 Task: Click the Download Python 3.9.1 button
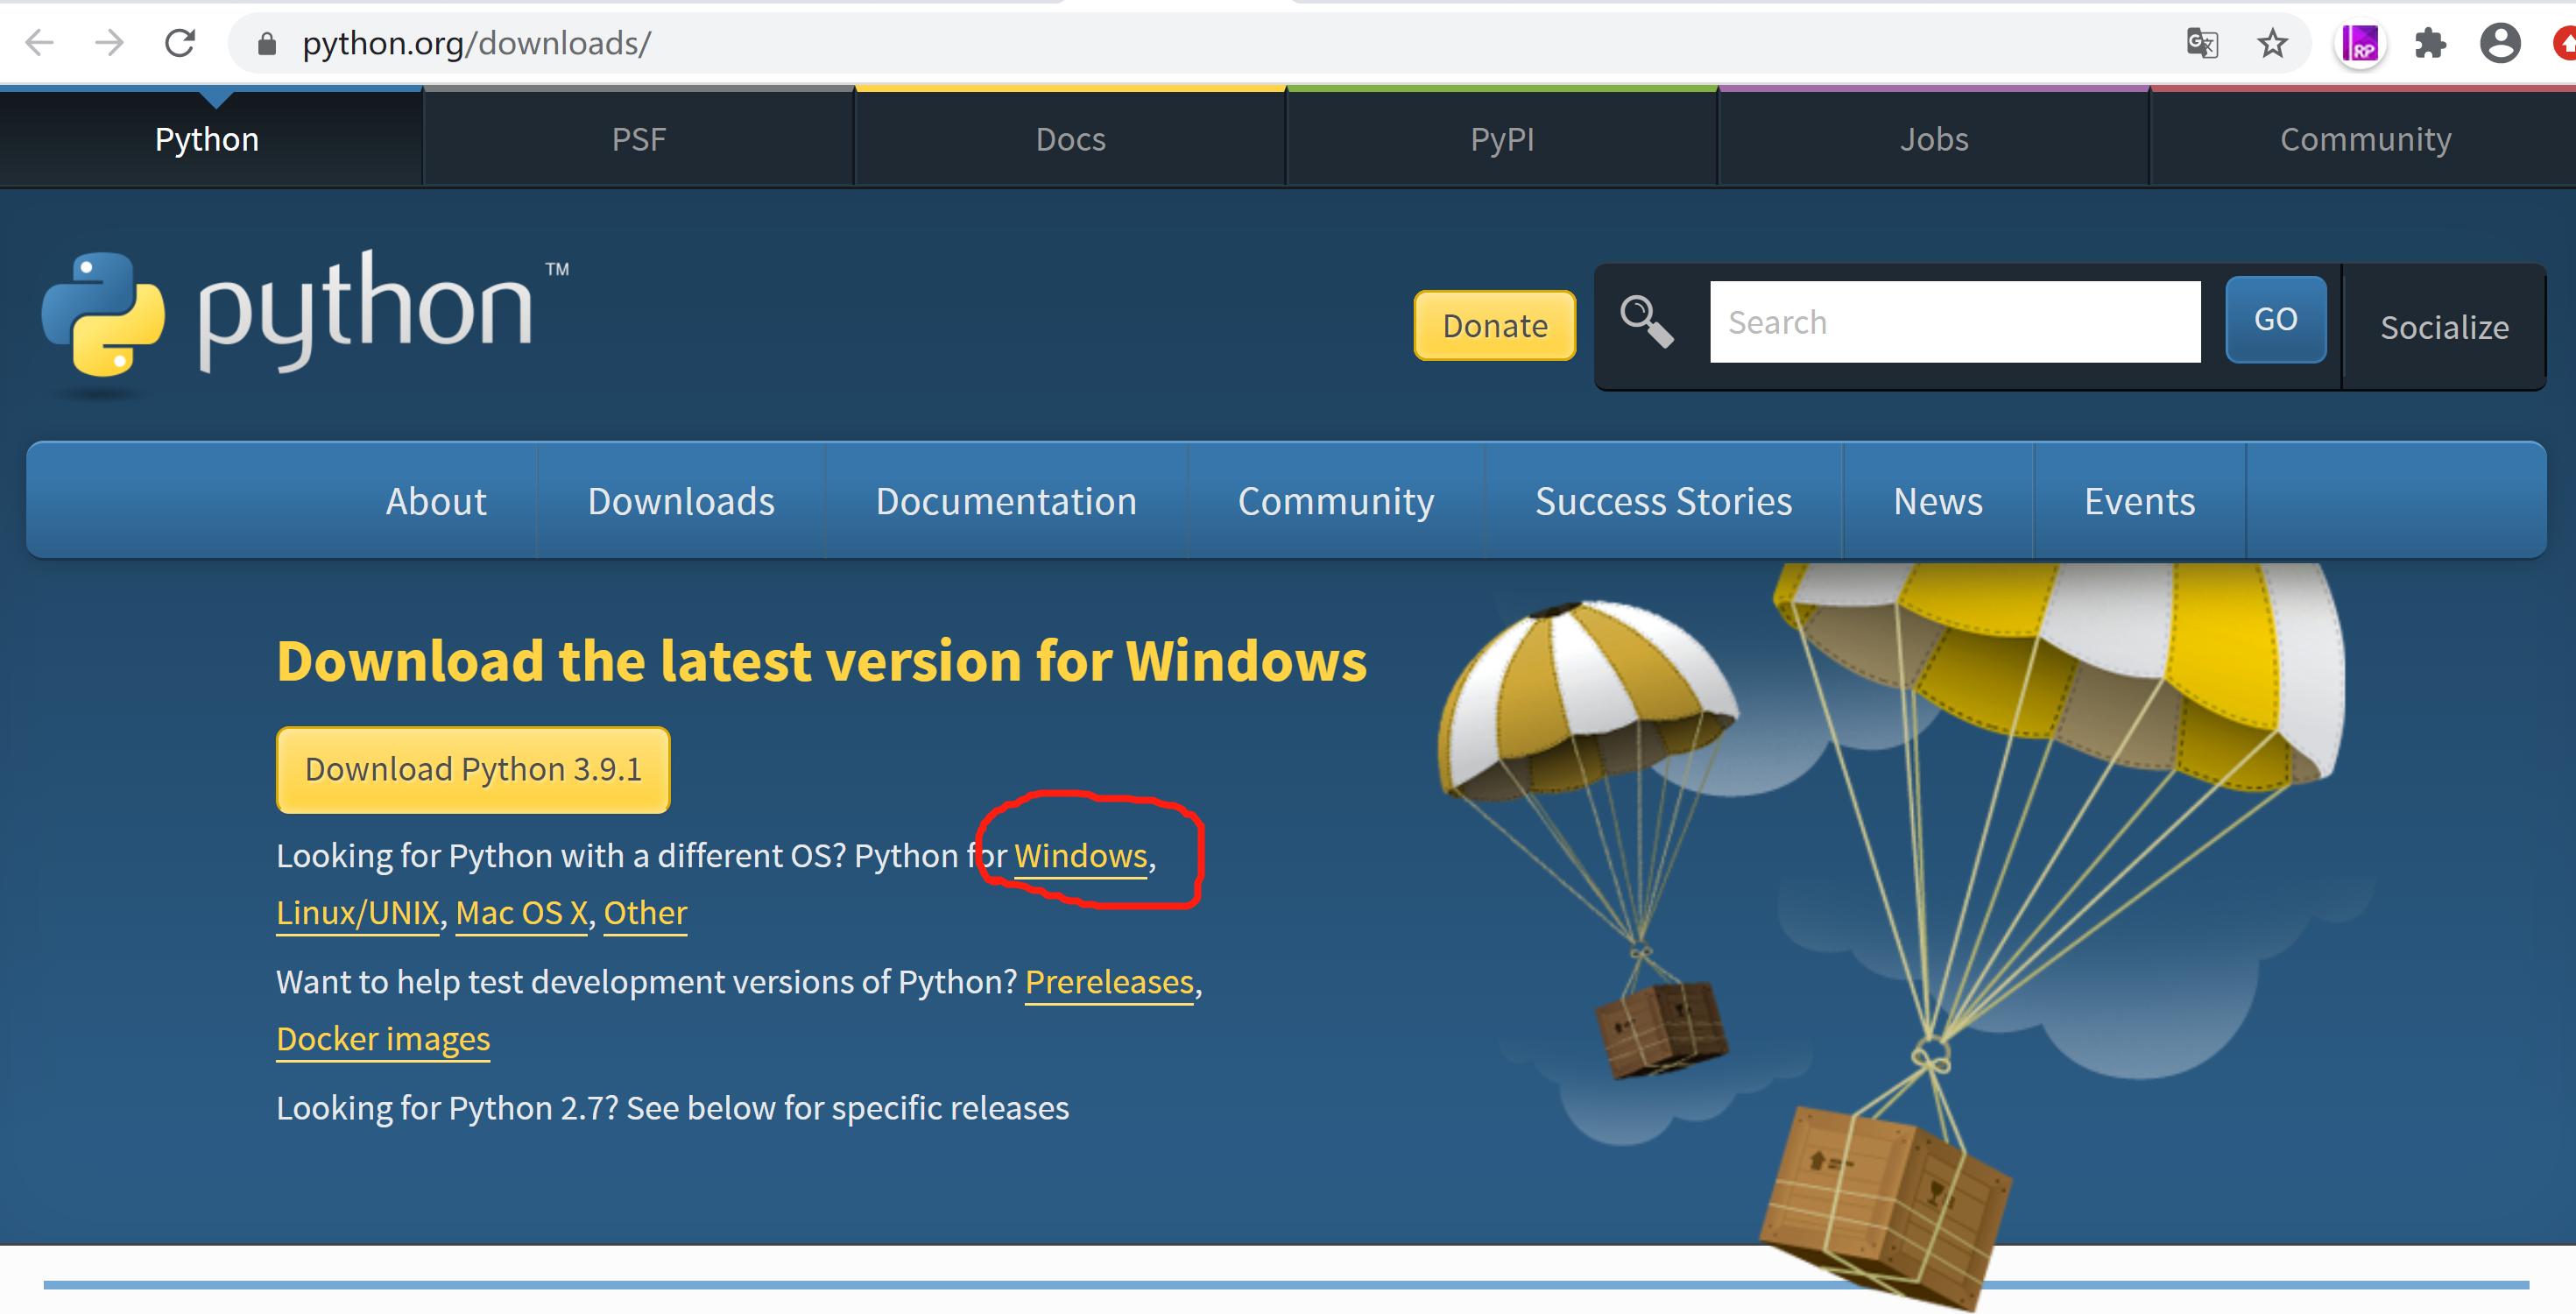pyautogui.click(x=474, y=768)
